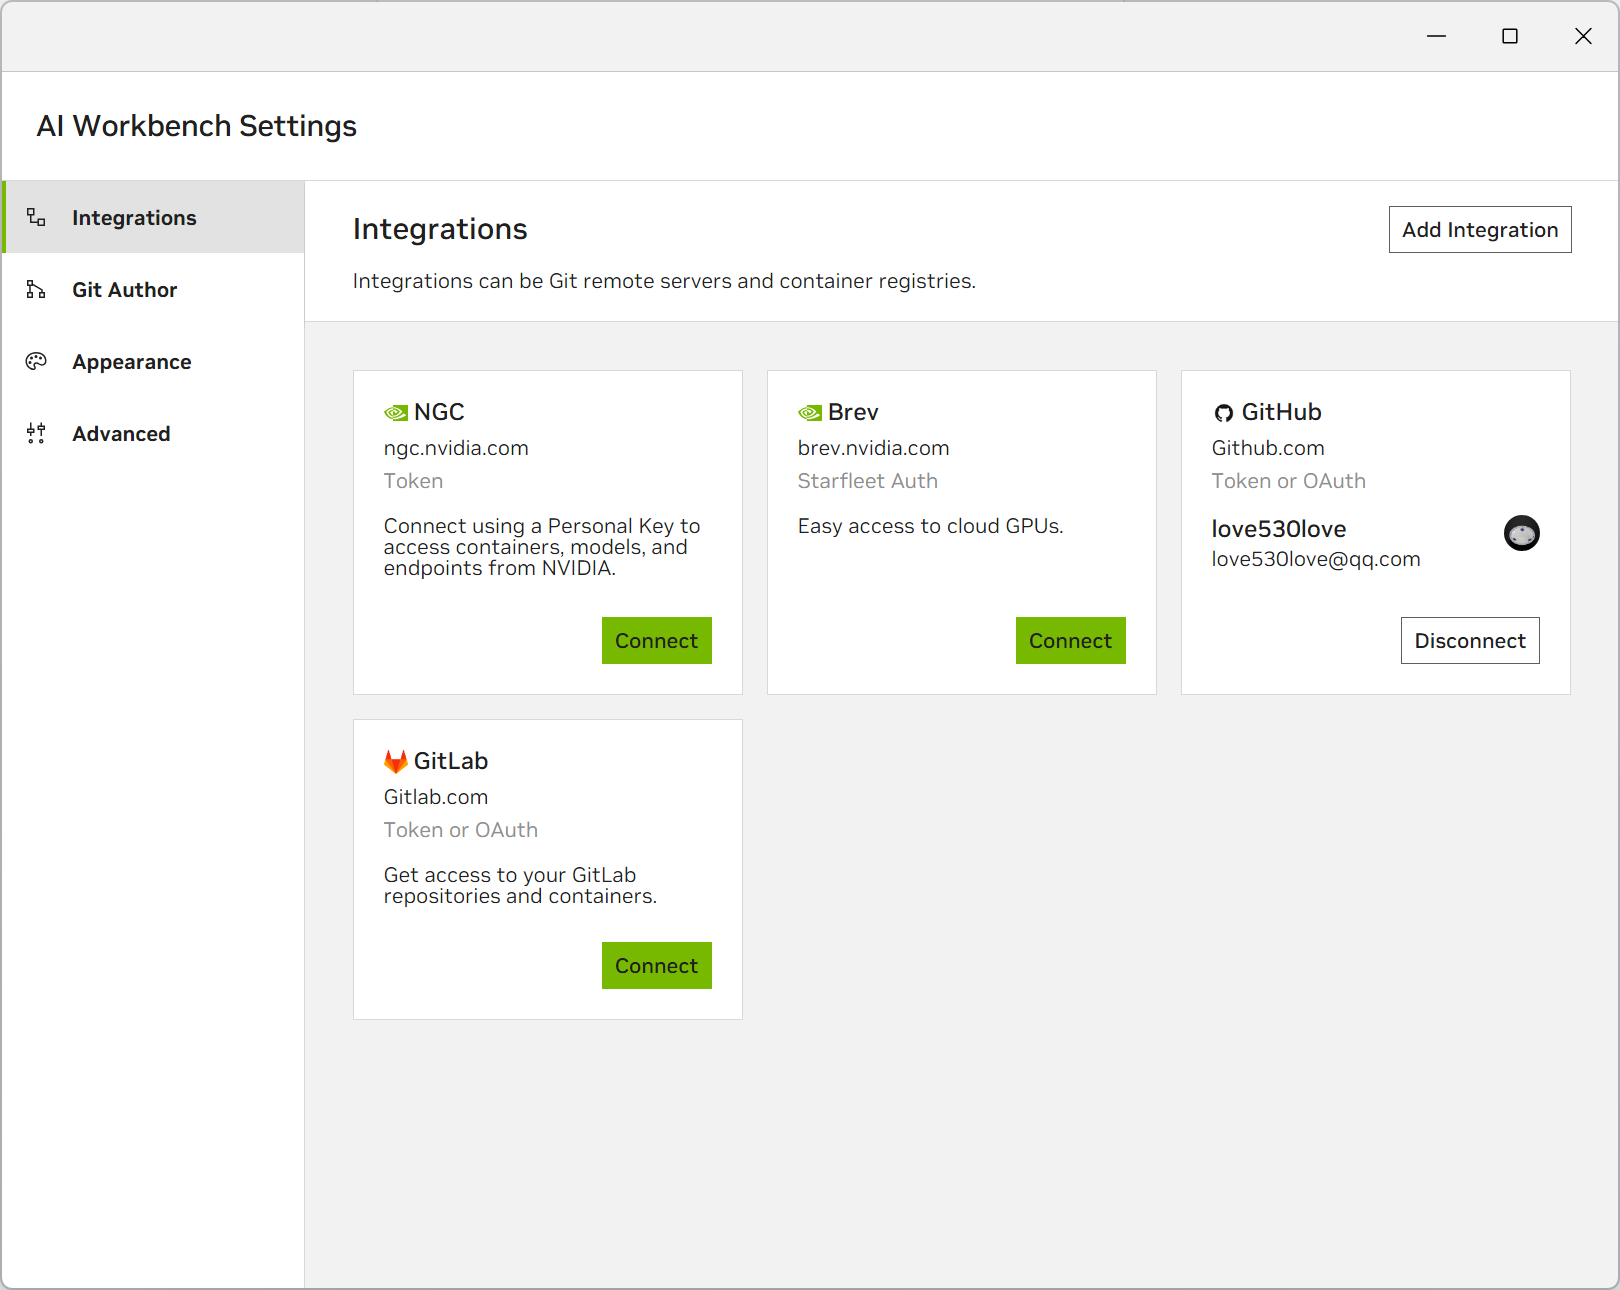Switch to the Appearance settings tab
Image resolution: width=1620 pixels, height=1290 pixels.
pos(154,361)
